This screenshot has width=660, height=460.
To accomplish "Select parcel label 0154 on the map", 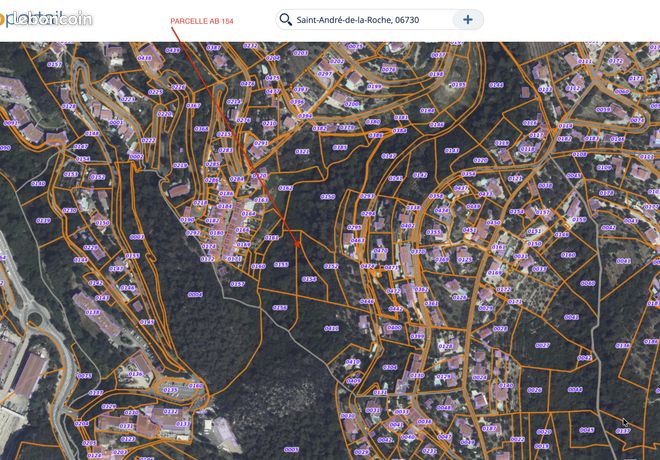I will (x=309, y=279).
